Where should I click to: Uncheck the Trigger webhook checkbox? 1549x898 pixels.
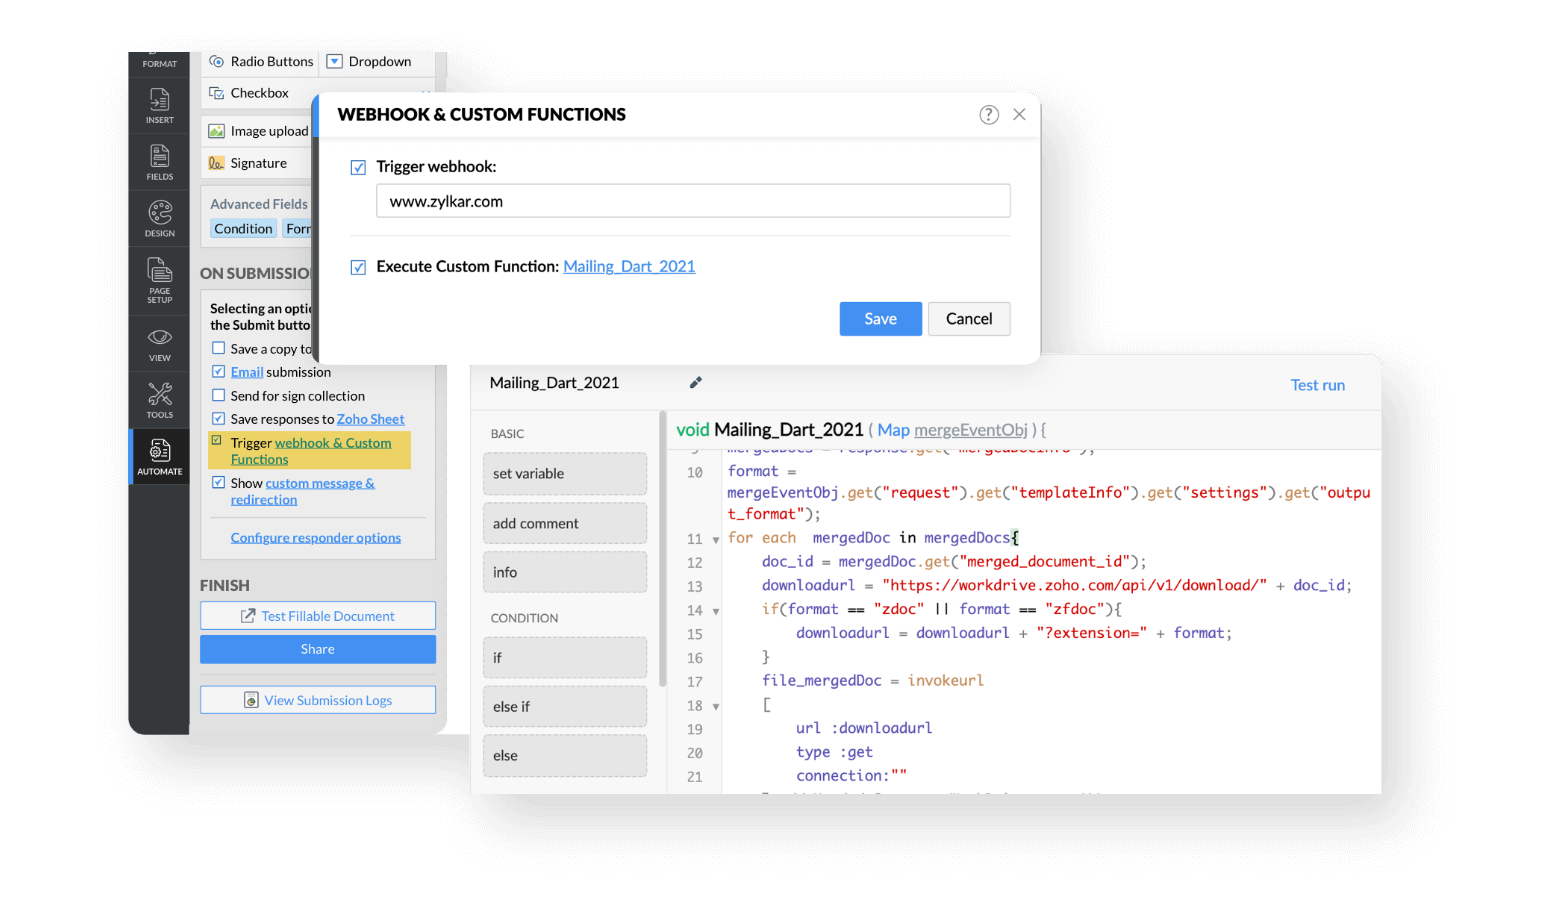pyautogui.click(x=358, y=168)
